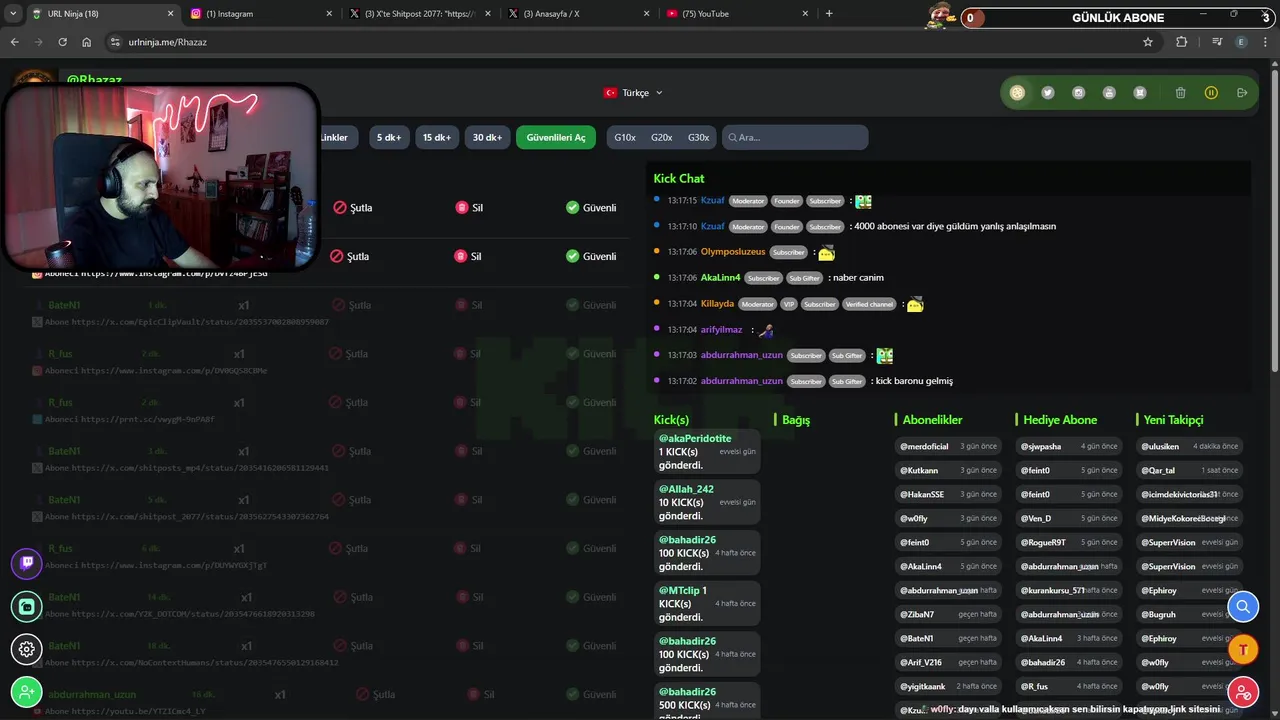The height and width of the screenshot is (720, 1280).
Task: Bookmark this page with the star icon
Action: point(1148,42)
